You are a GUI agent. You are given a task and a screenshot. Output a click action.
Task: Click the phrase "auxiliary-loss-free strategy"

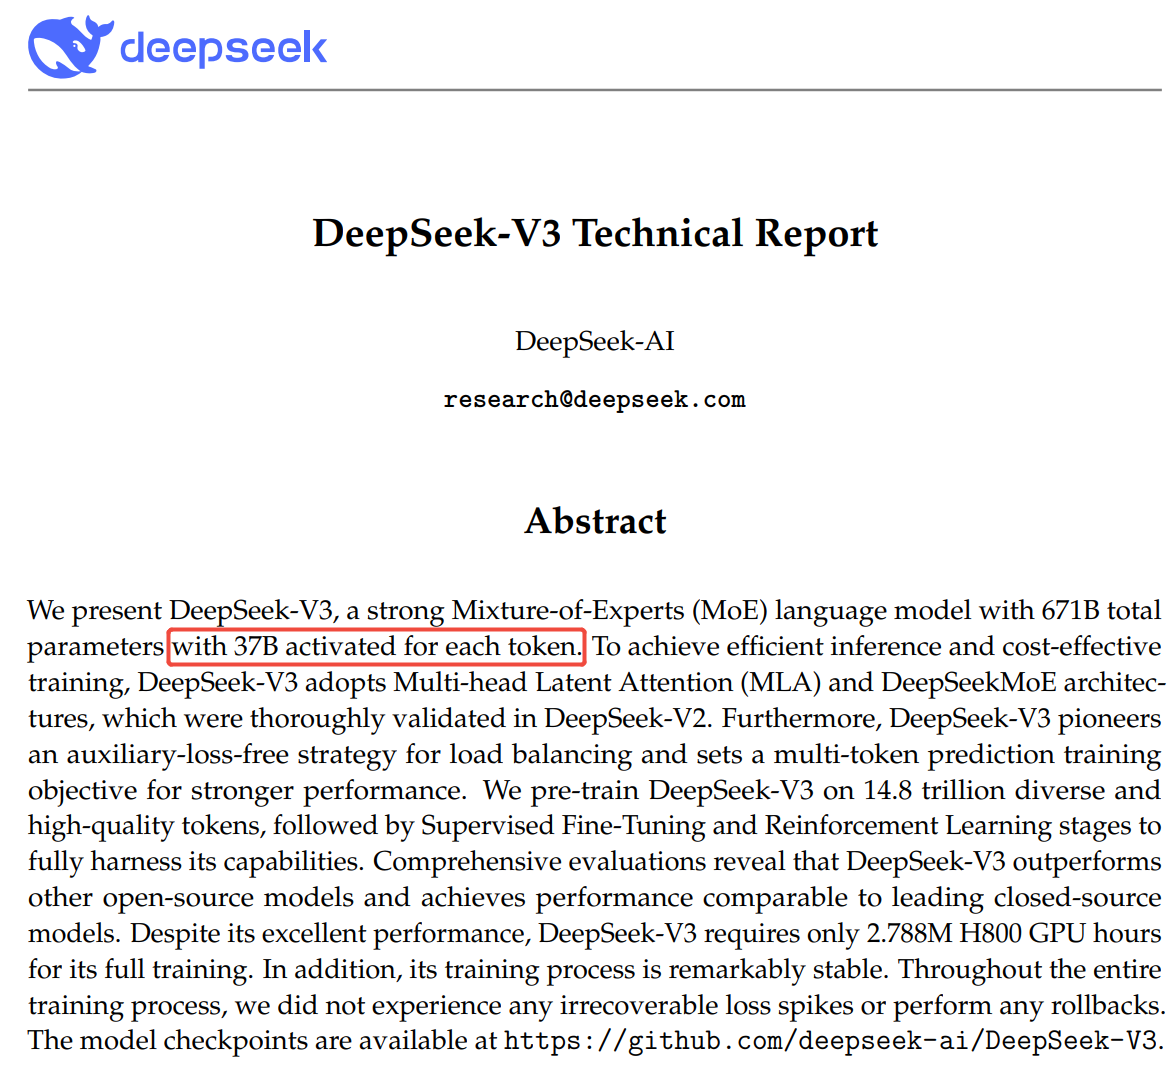[232, 754]
